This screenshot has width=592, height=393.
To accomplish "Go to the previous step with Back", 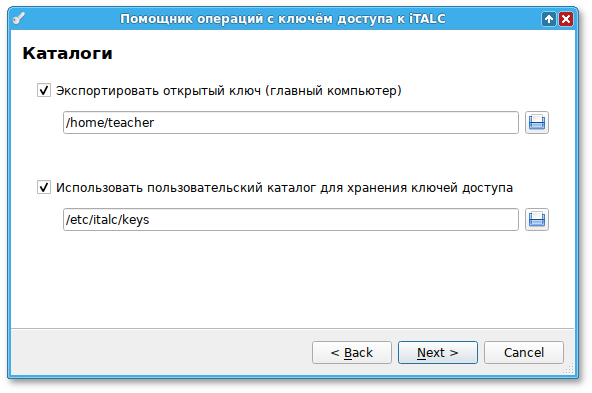I will [352, 353].
